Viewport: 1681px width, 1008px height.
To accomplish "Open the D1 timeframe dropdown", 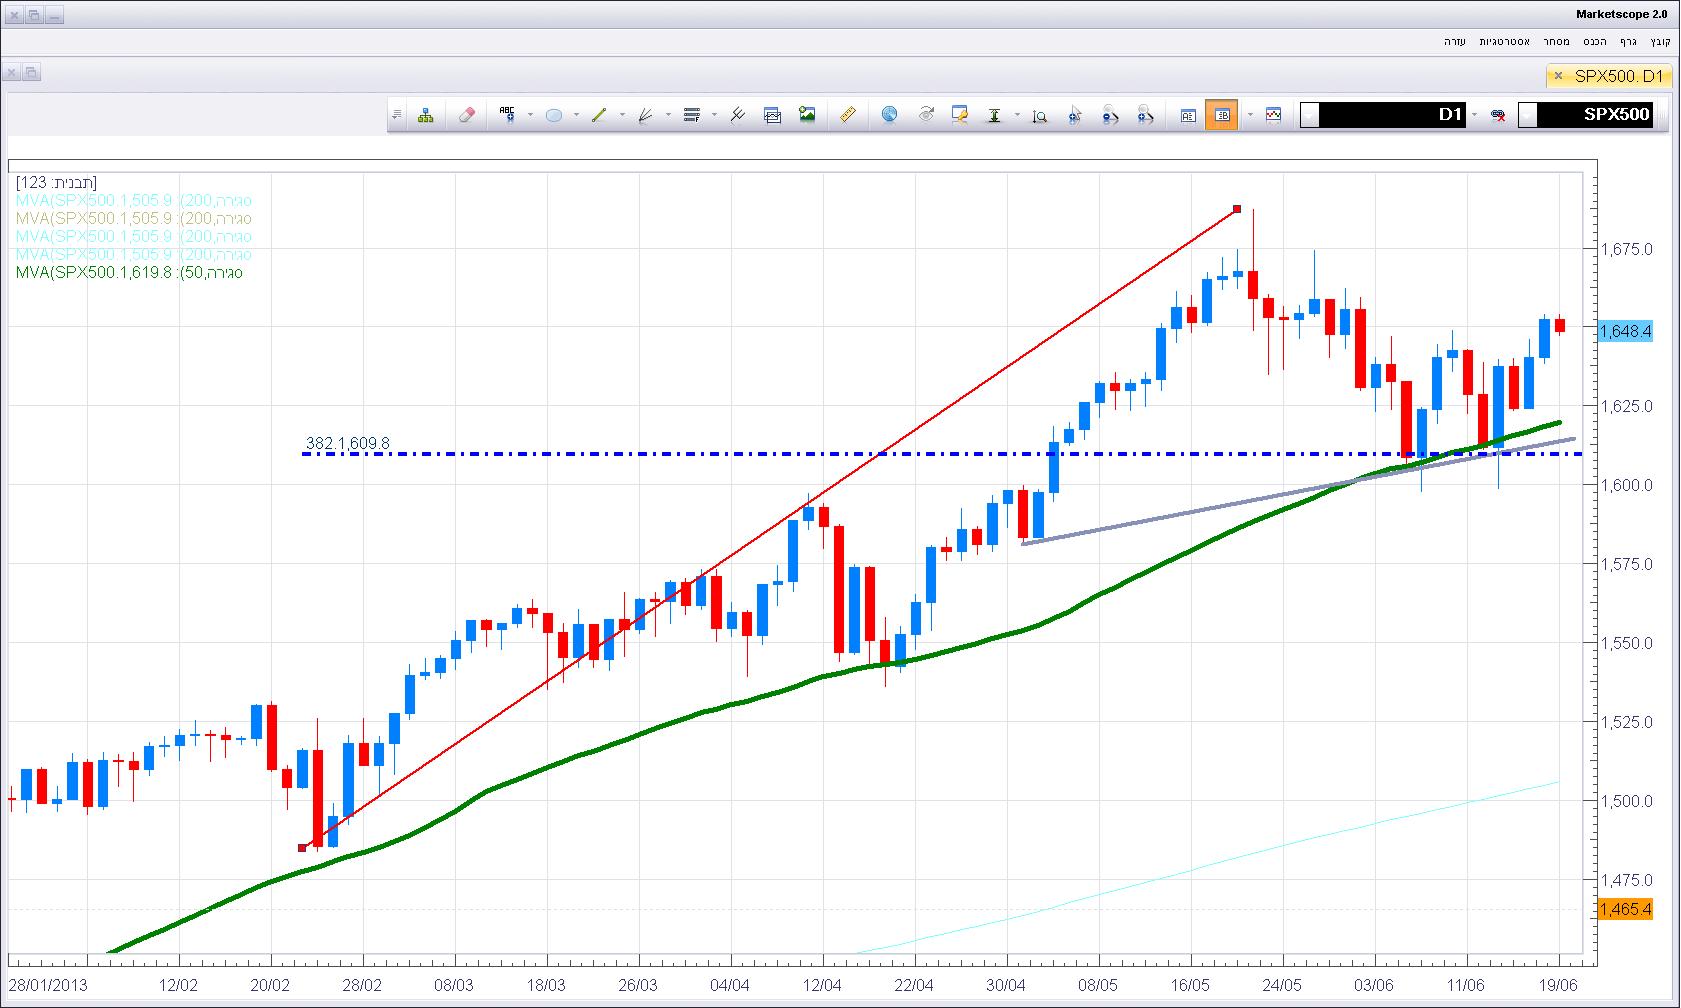I will 1310,115.
